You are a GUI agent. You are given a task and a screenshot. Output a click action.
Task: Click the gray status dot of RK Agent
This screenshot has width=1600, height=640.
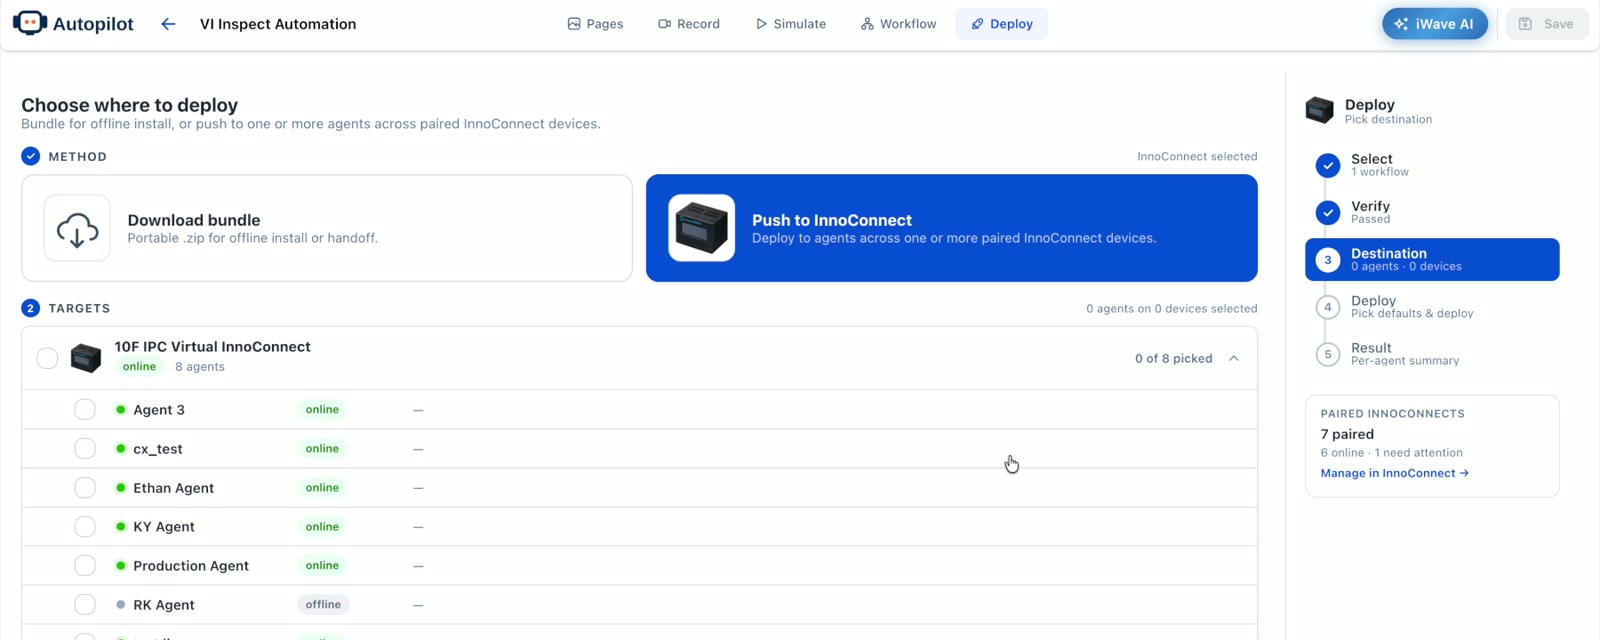(120, 605)
